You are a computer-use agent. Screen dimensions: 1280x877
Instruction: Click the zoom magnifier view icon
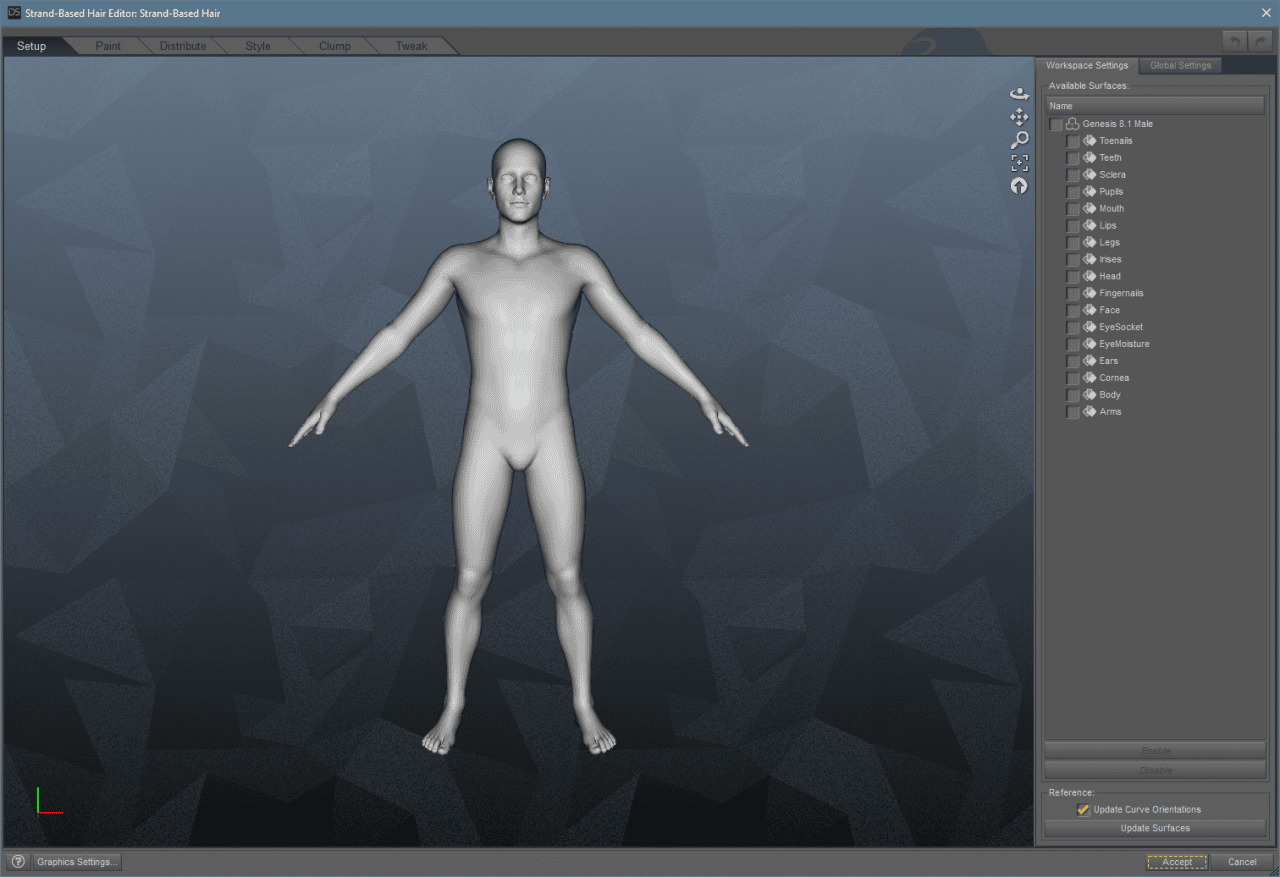point(1019,140)
